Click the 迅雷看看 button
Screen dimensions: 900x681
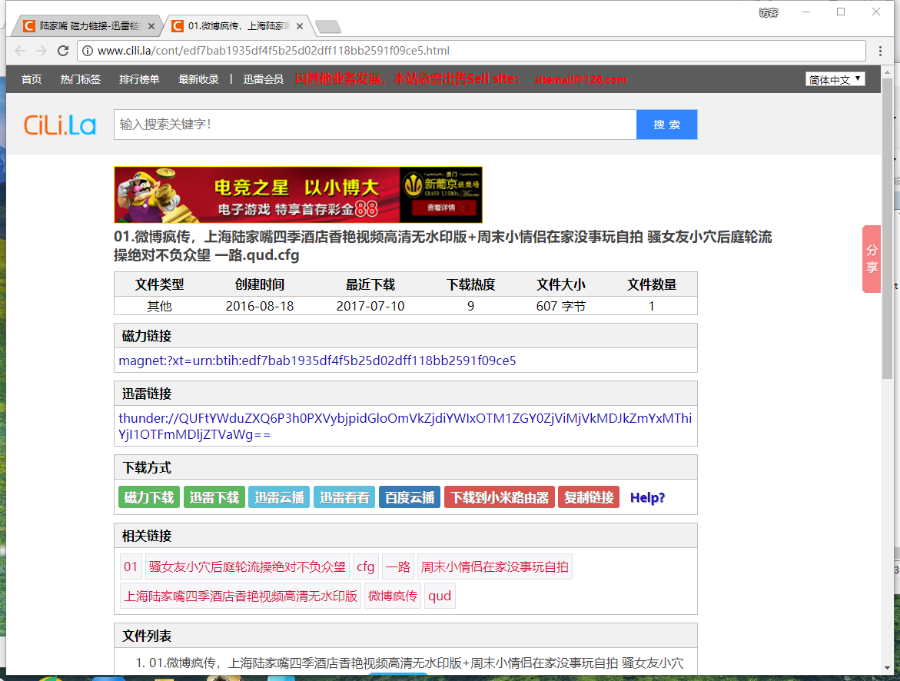pyautogui.click(x=344, y=497)
